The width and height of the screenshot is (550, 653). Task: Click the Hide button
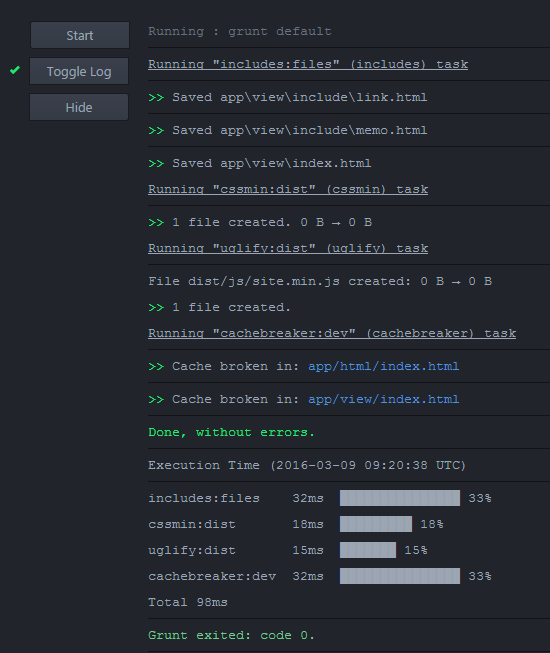pos(79,107)
